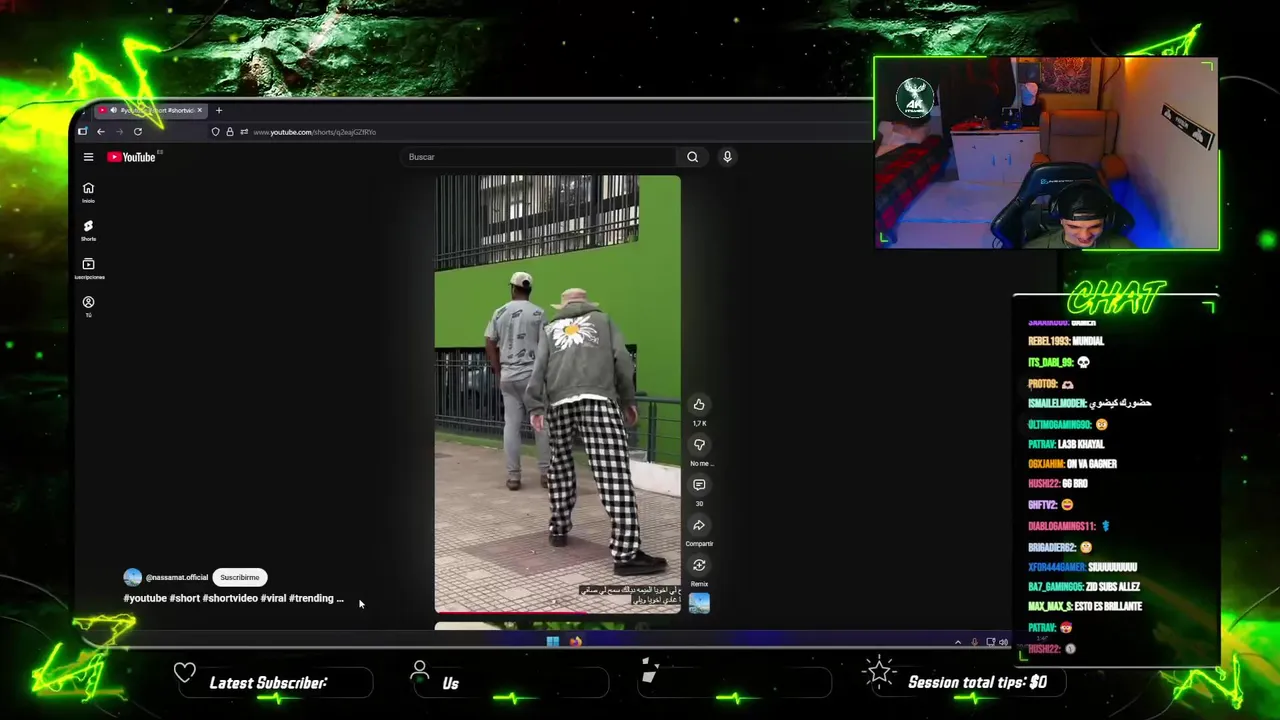The height and width of the screenshot is (720, 1280).
Task: Click the Short video to pause
Action: pos(557,393)
